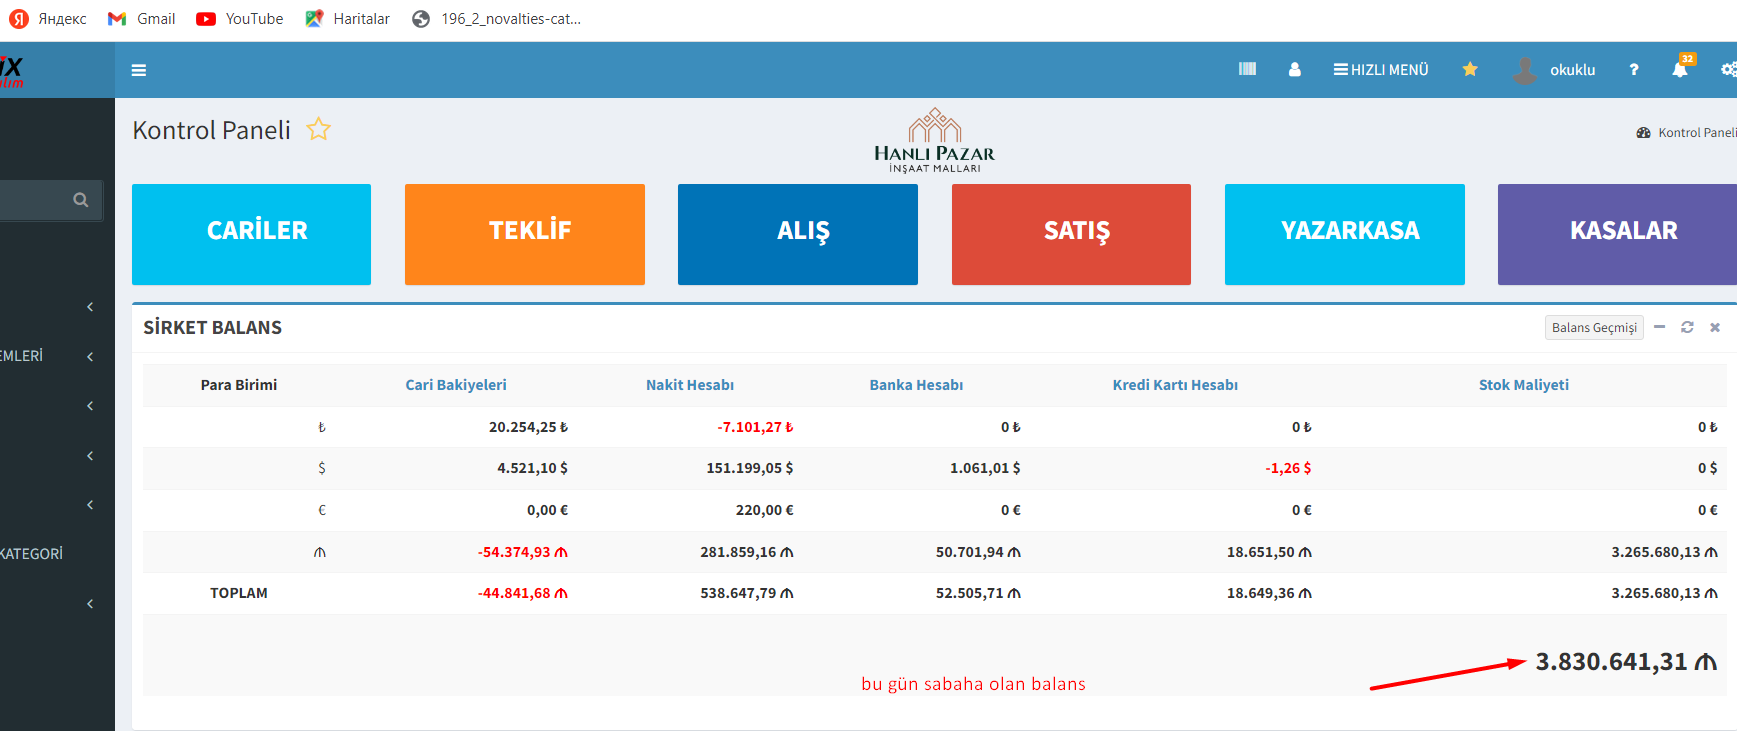Collapse the Şirket Balans panel
The image size is (1737, 731).
[x=1660, y=327]
